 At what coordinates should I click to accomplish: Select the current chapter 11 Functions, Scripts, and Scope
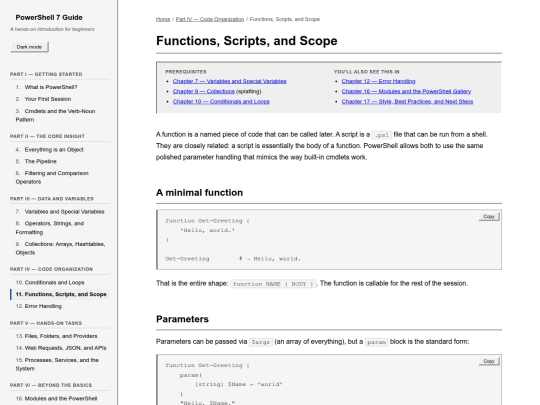click(60, 294)
